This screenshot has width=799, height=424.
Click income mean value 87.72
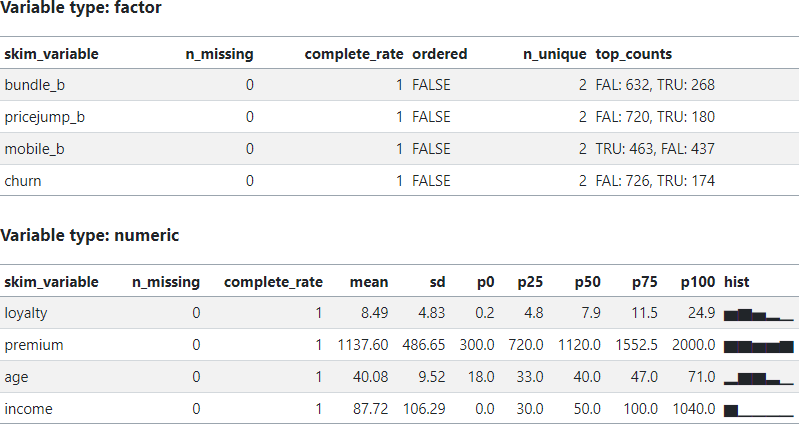point(370,409)
